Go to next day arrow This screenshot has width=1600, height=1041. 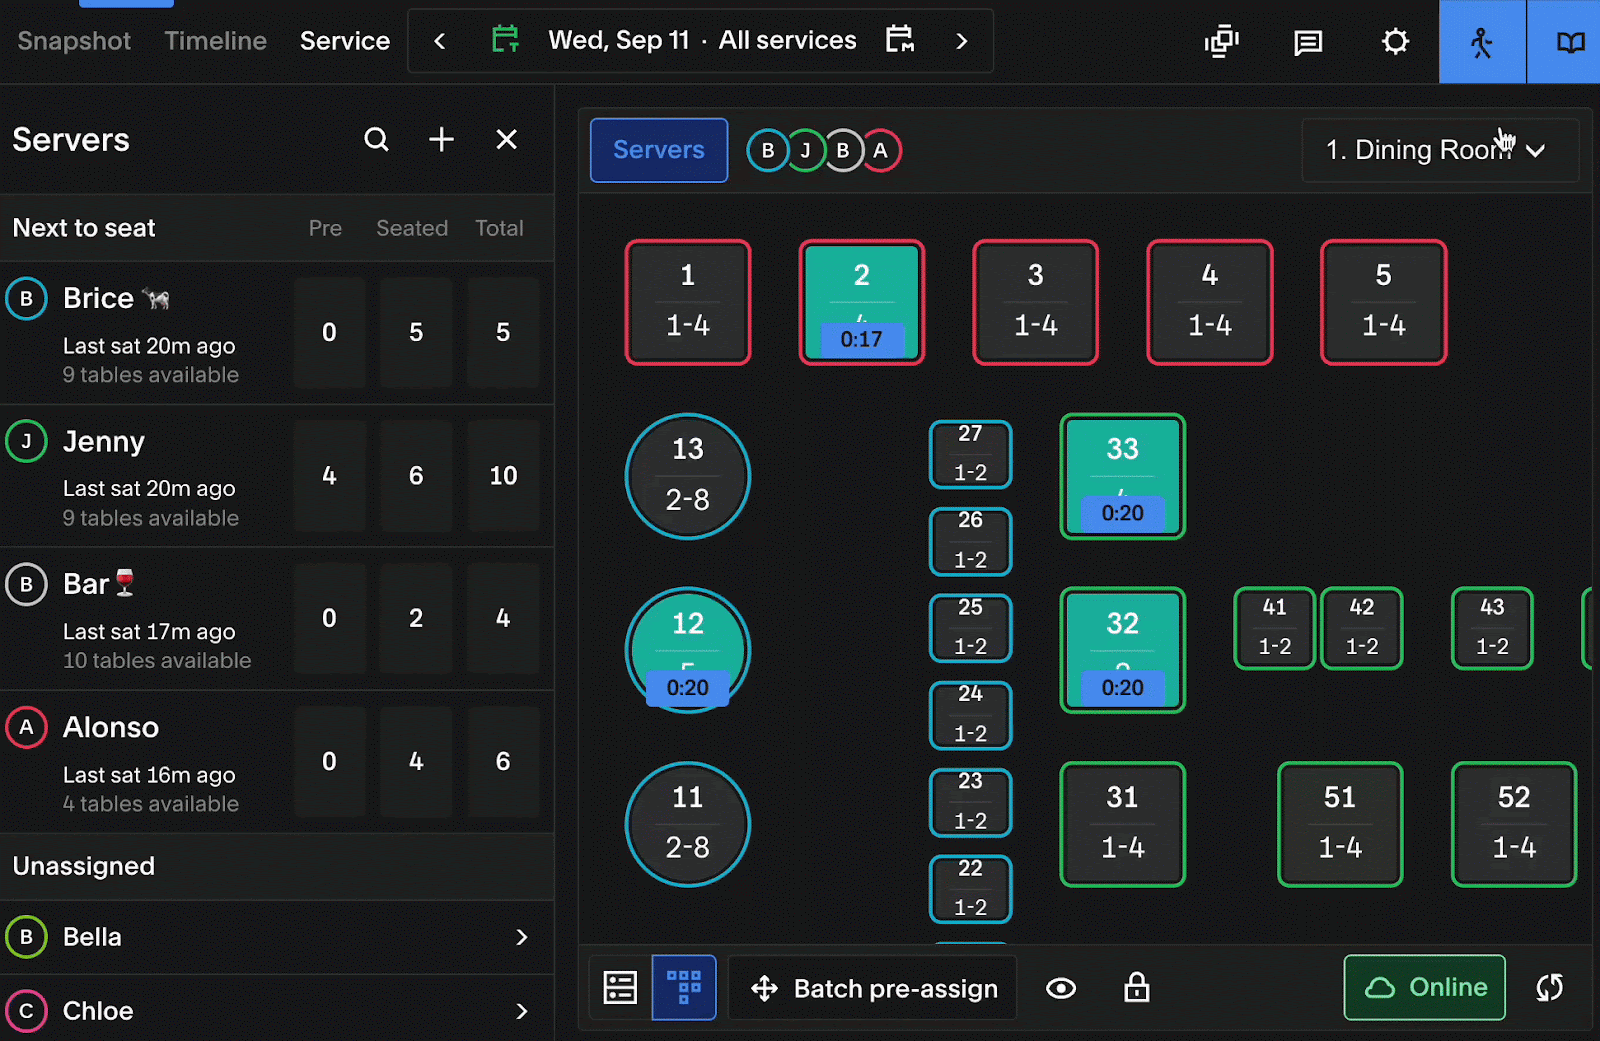(962, 41)
